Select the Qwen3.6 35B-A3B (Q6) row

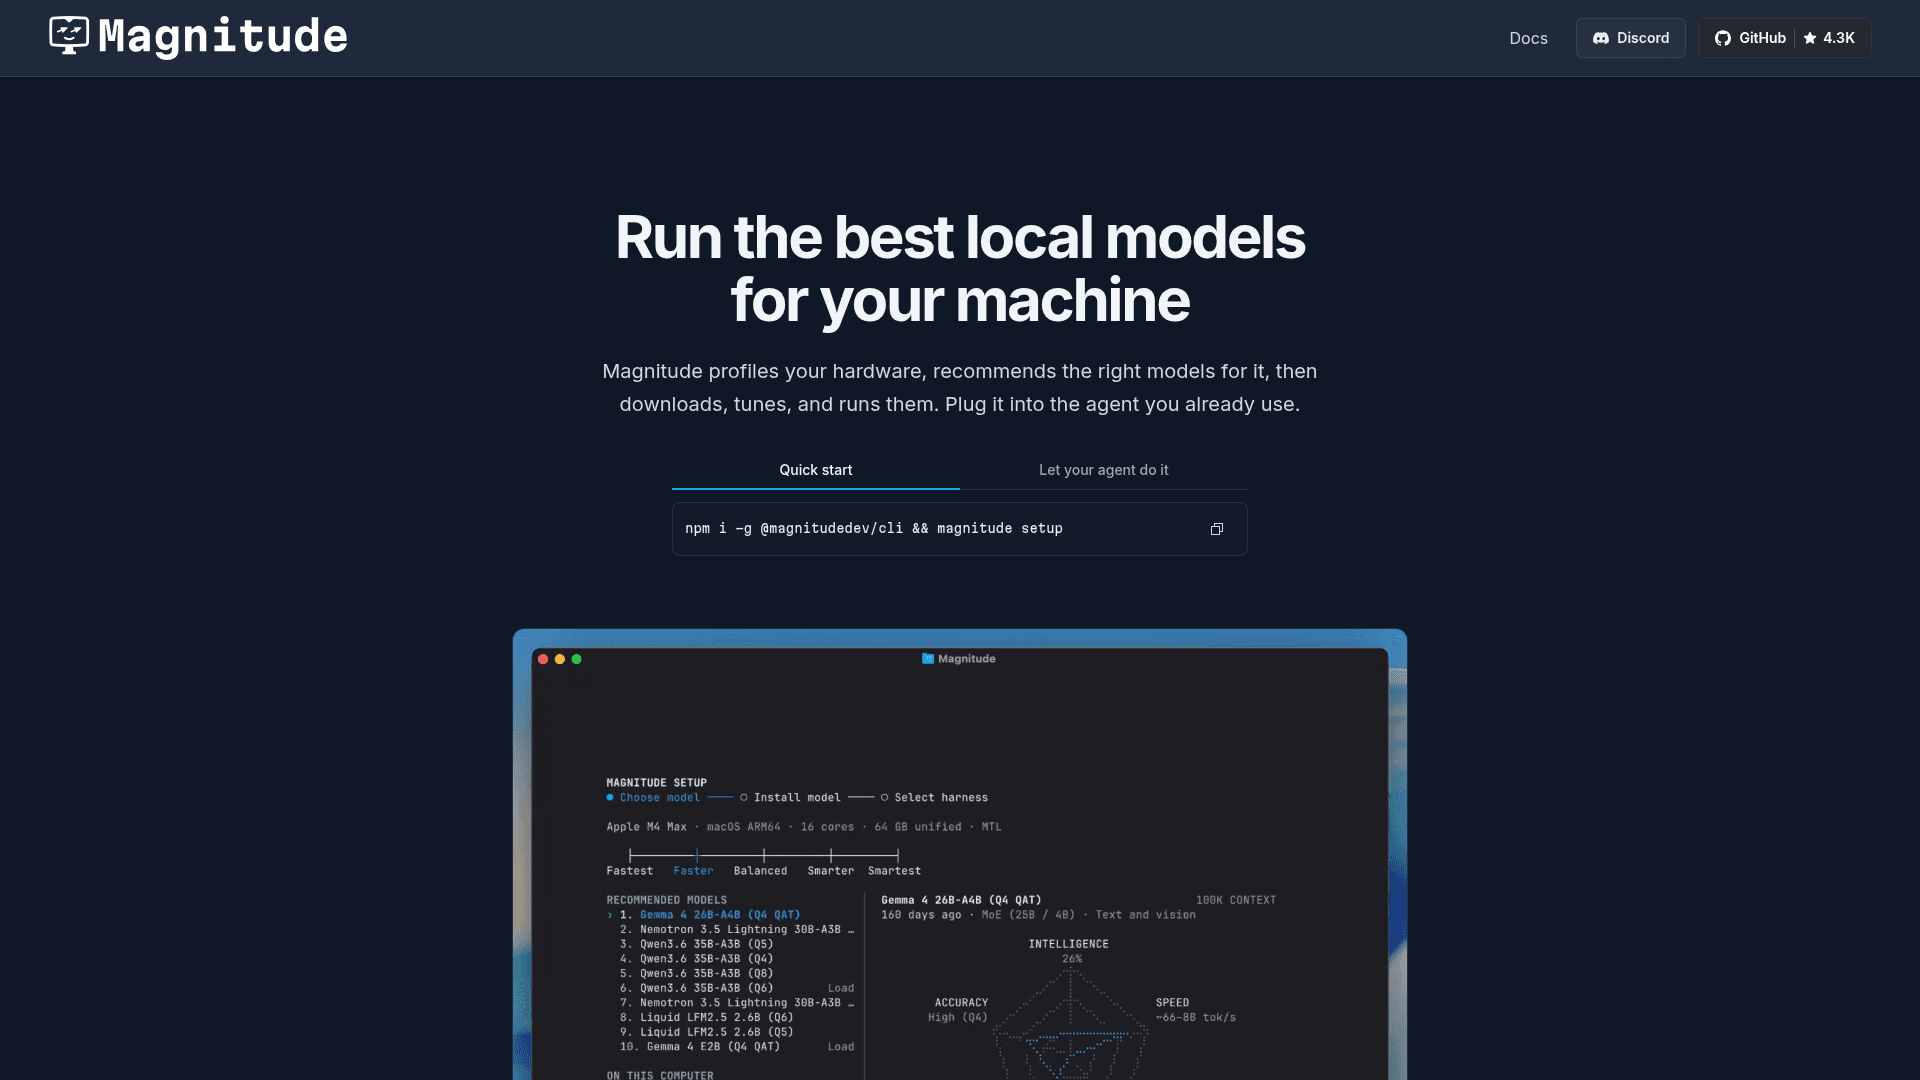pos(730,988)
